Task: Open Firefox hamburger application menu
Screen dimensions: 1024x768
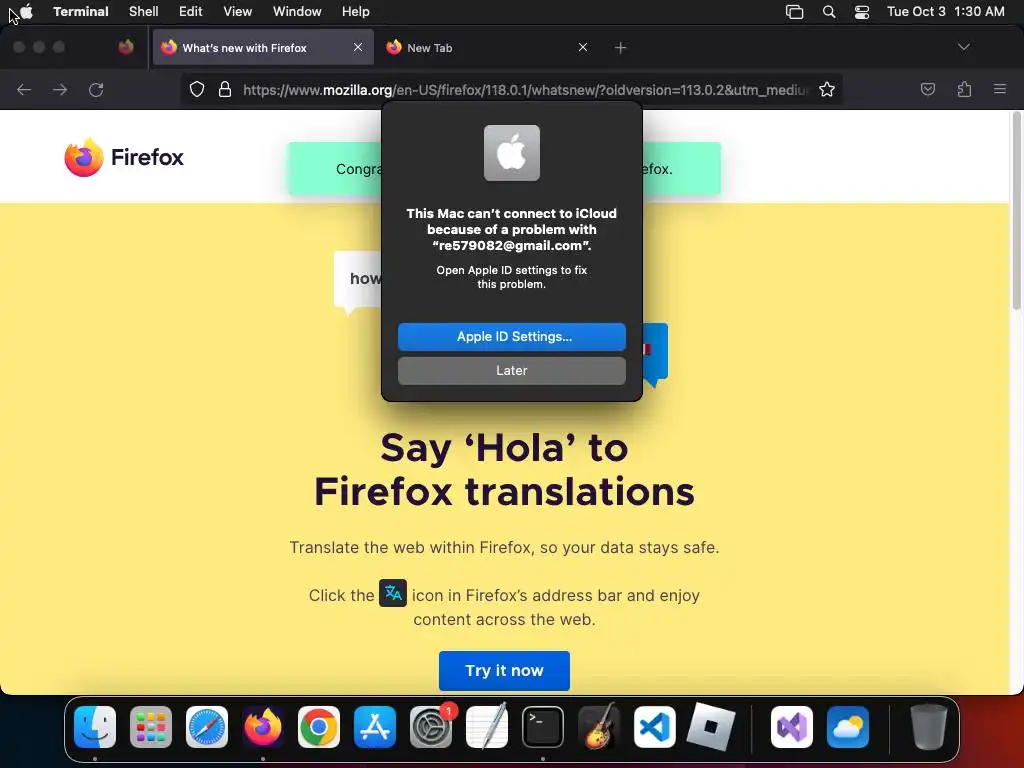Action: pos(1000,89)
